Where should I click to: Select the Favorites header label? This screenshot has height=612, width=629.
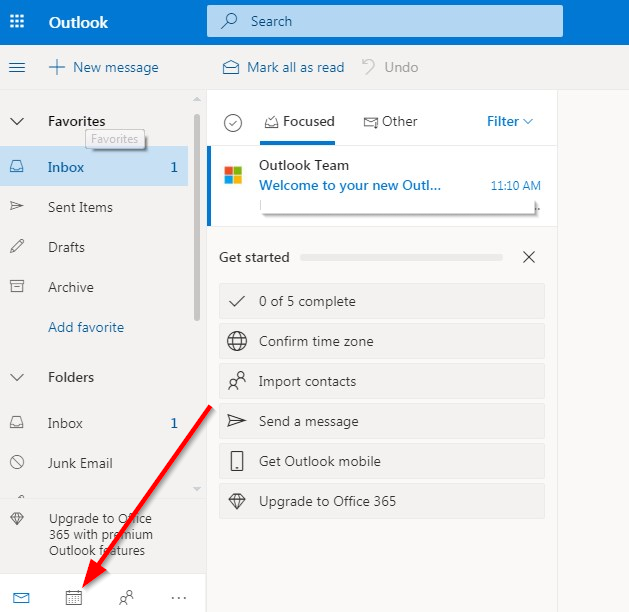[x=77, y=121]
